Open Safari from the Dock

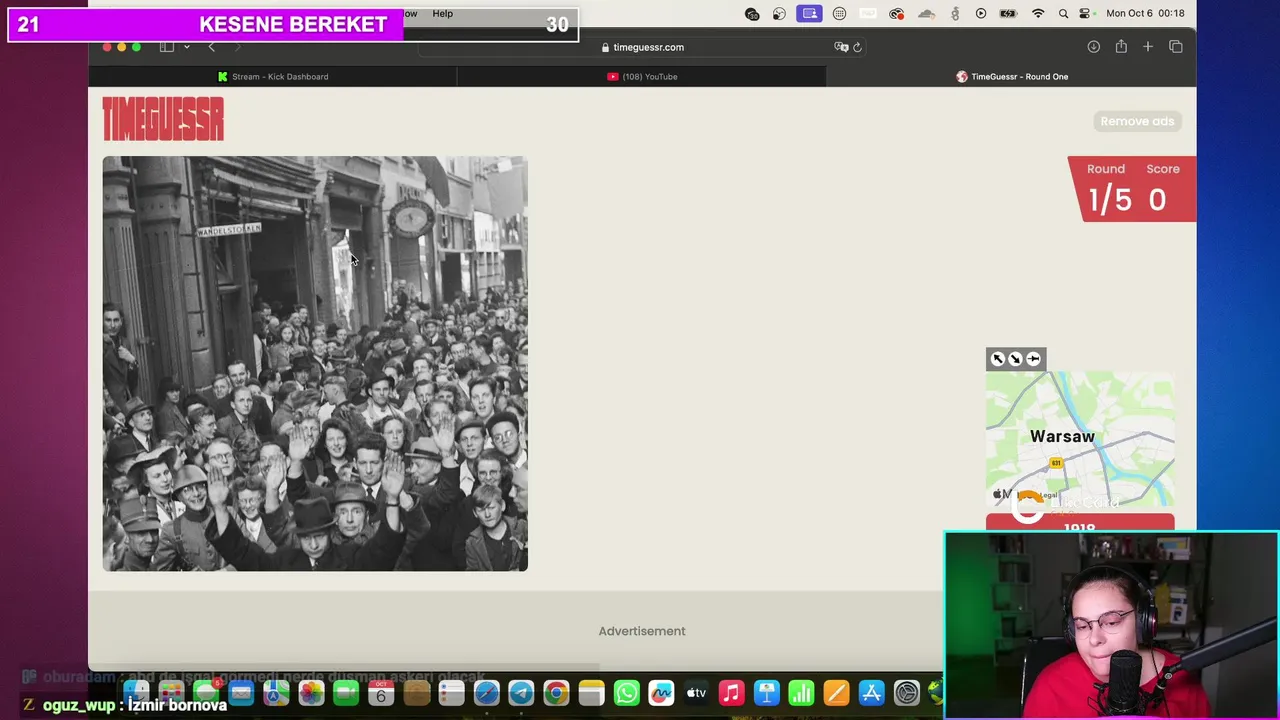point(486,693)
